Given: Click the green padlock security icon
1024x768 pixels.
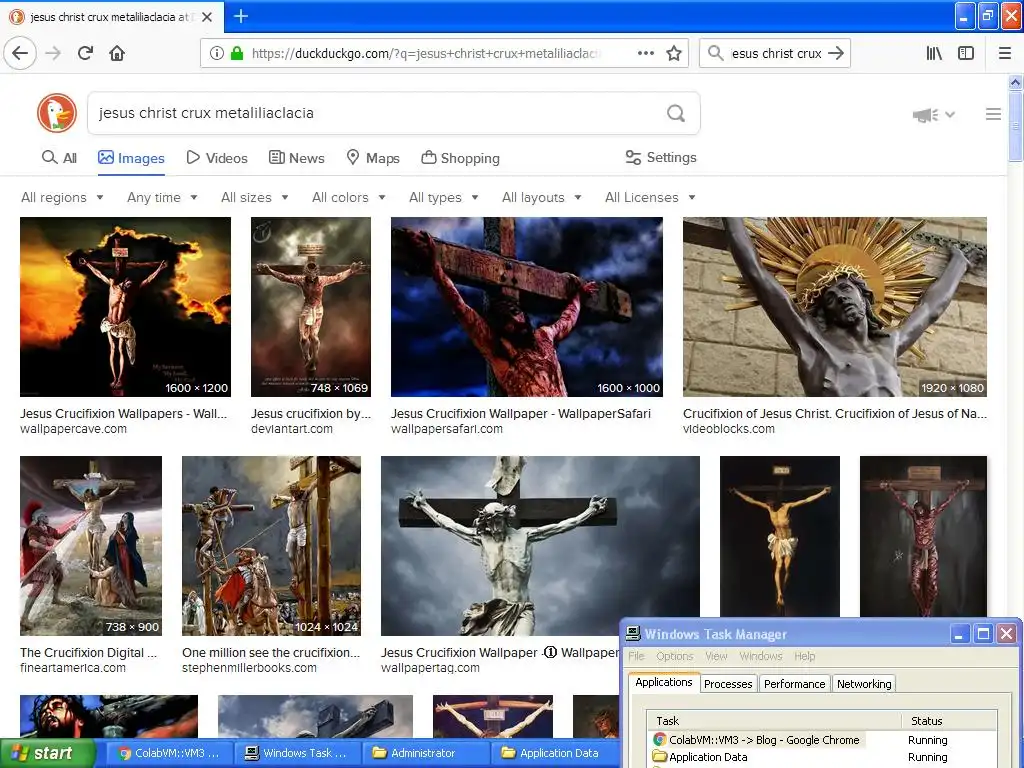Looking at the screenshot, I should pyautogui.click(x=237, y=53).
